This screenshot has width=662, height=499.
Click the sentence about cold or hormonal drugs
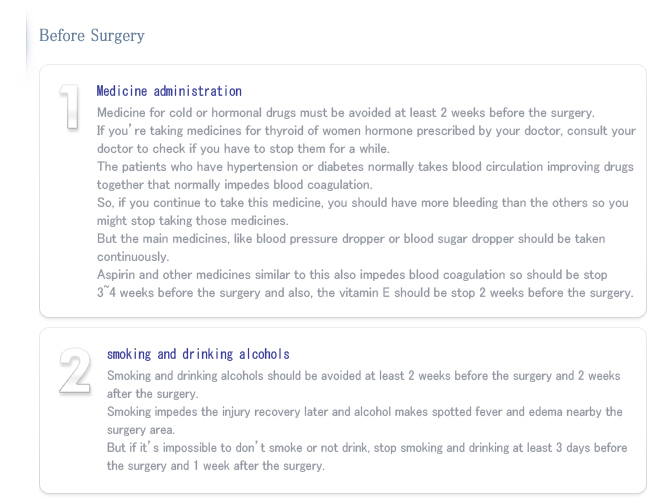[x=346, y=113]
